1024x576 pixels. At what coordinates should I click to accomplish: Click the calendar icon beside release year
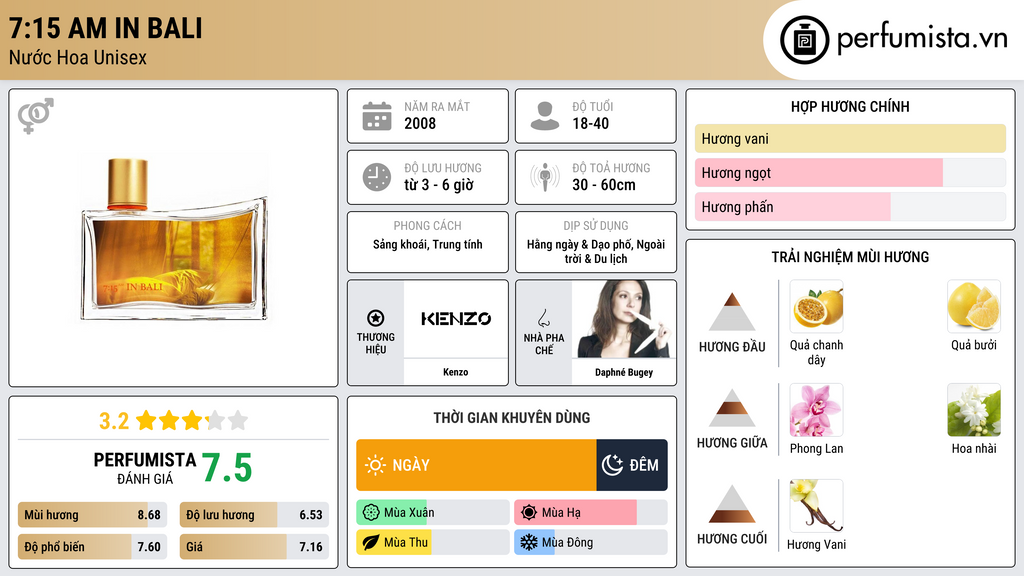point(377,116)
